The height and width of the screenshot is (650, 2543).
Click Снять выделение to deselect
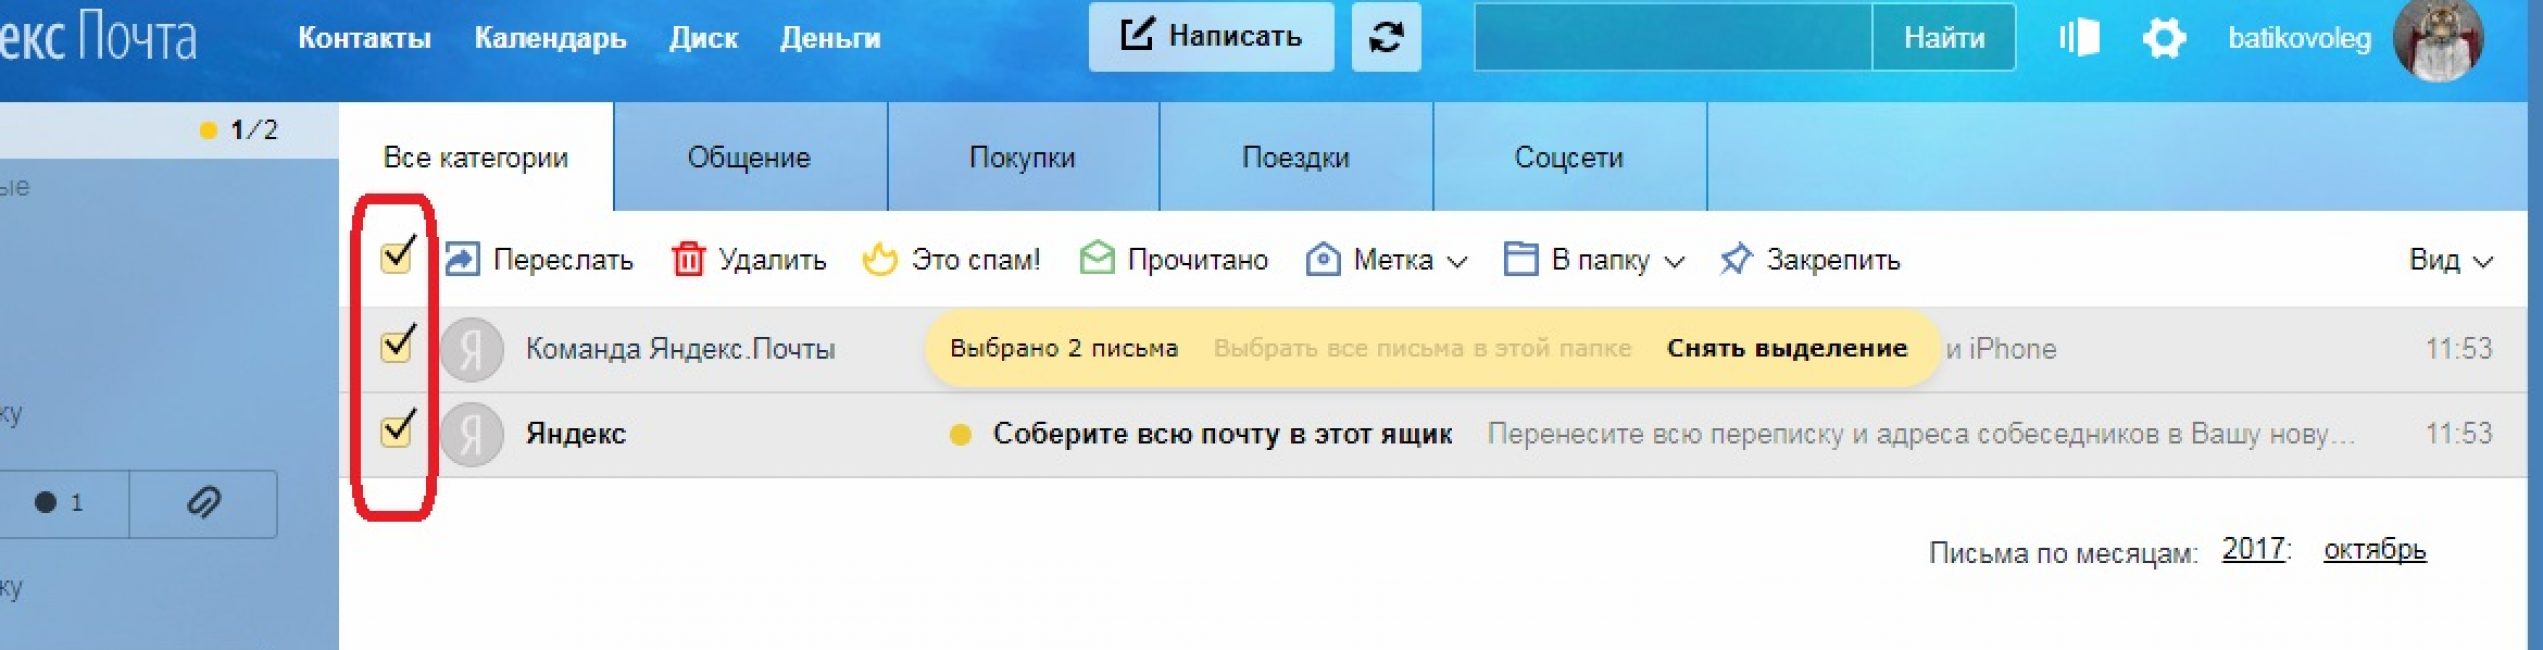pyautogui.click(x=1787, y=348)
